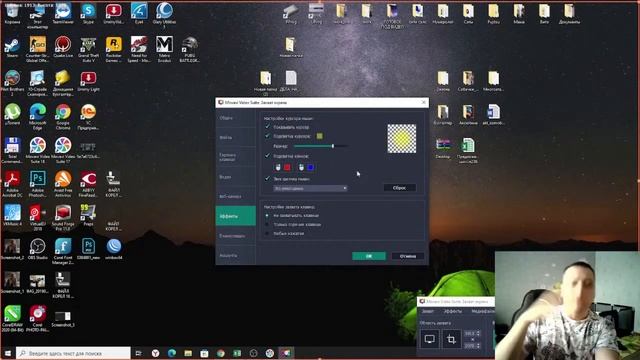Select the Microsoft Edge desktop icon
The height and width of the screenshot is (360, 640).
tap(38, 116)
